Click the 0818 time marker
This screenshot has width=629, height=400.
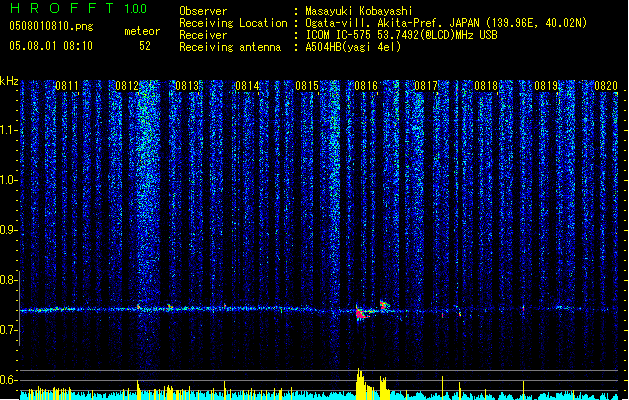486,86
